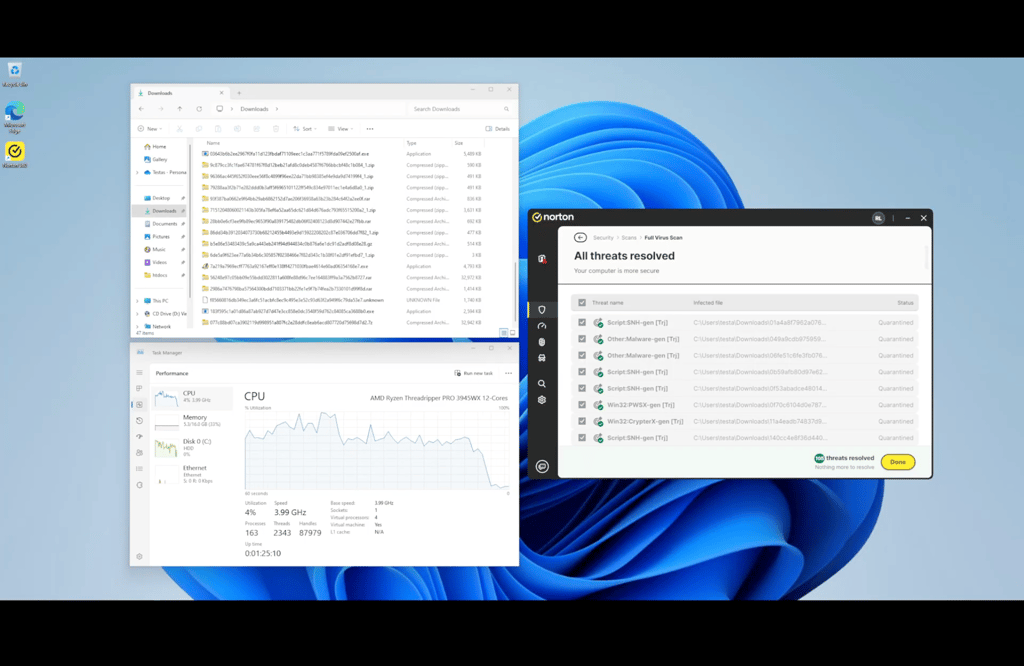1024x666 pixels.
Task: Open Services icon in Task Manager sidebar
Action: tap(139, 485)
